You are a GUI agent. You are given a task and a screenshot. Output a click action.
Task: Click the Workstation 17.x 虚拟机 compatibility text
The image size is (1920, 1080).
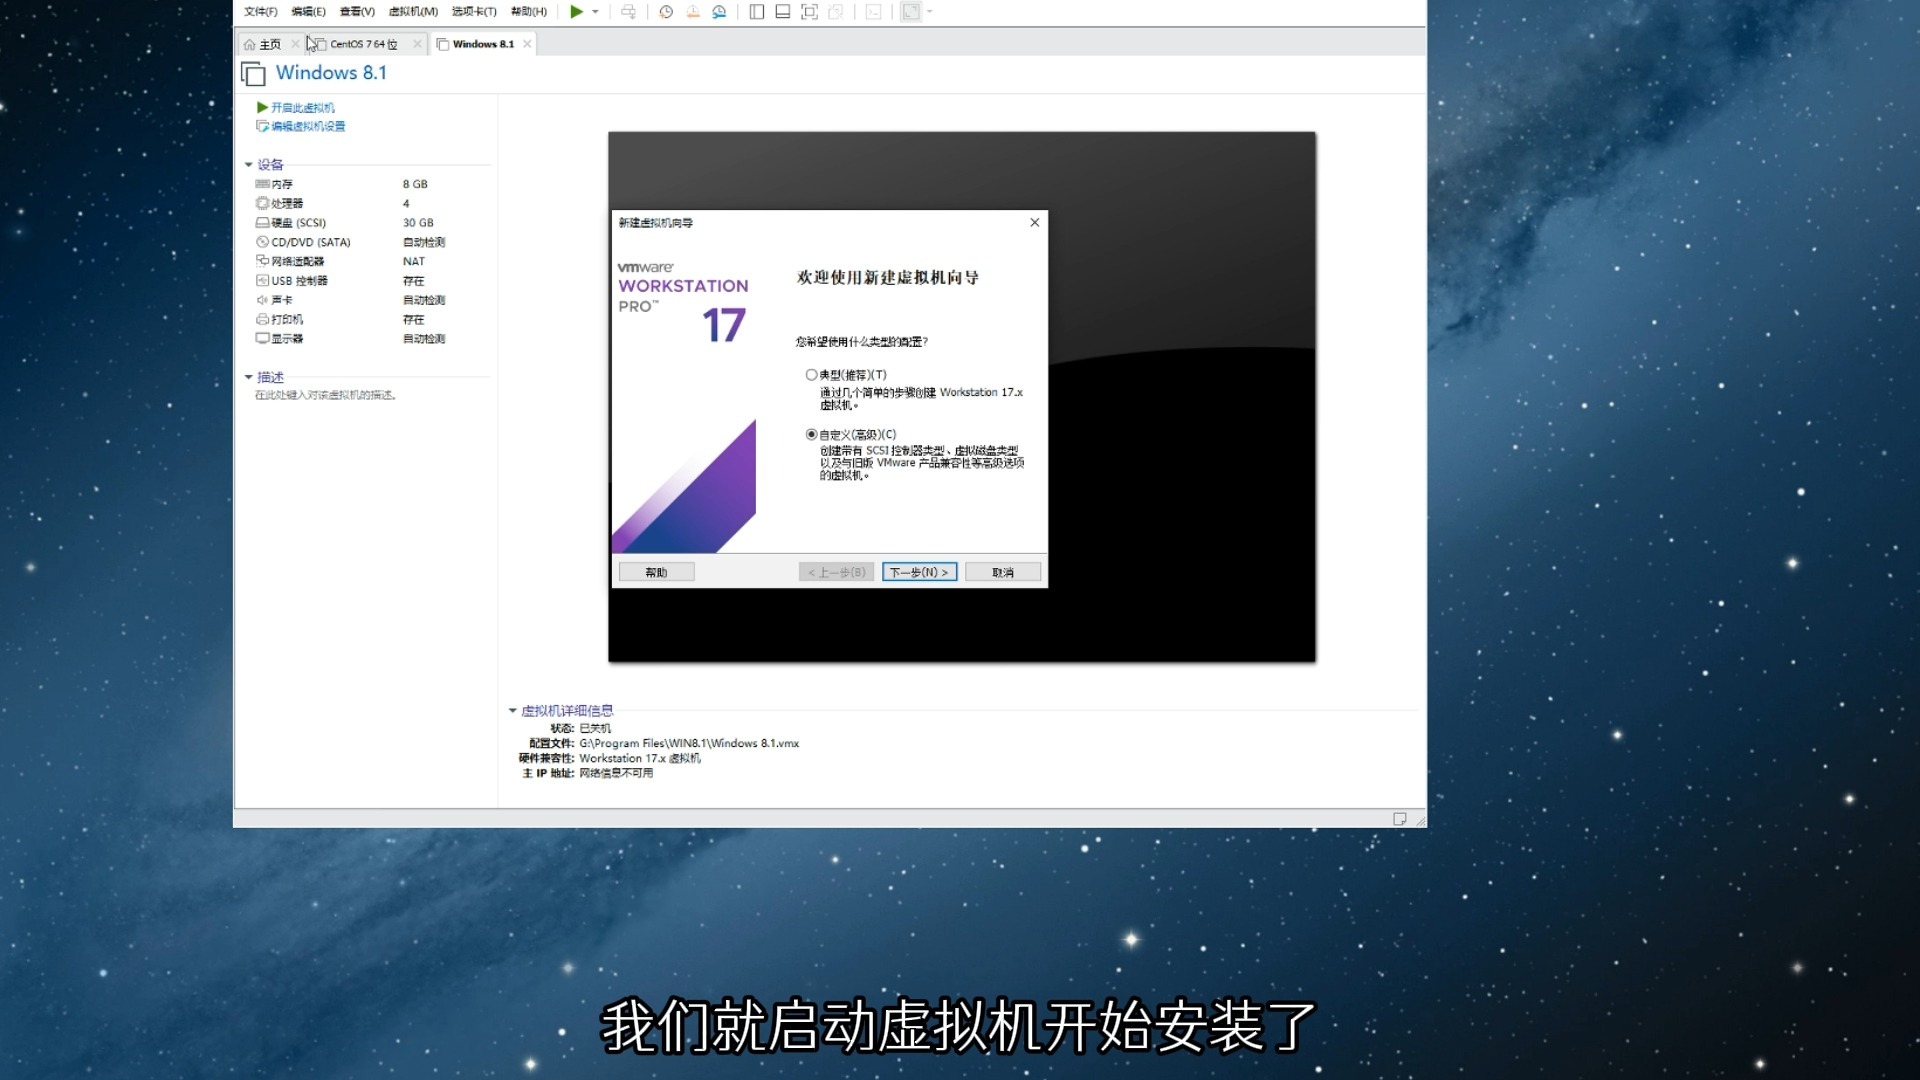(x=640, y=759)
